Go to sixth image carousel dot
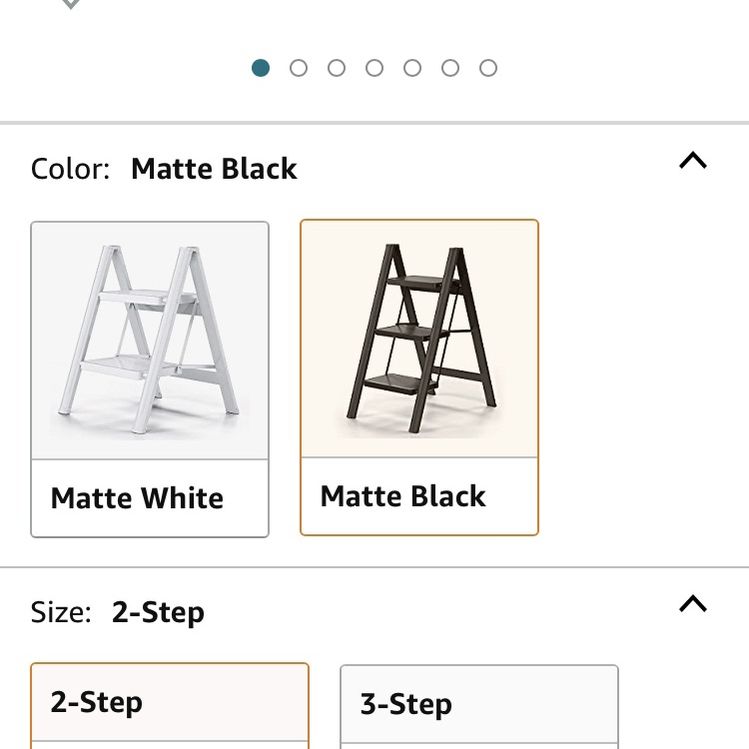 point(450,68)
